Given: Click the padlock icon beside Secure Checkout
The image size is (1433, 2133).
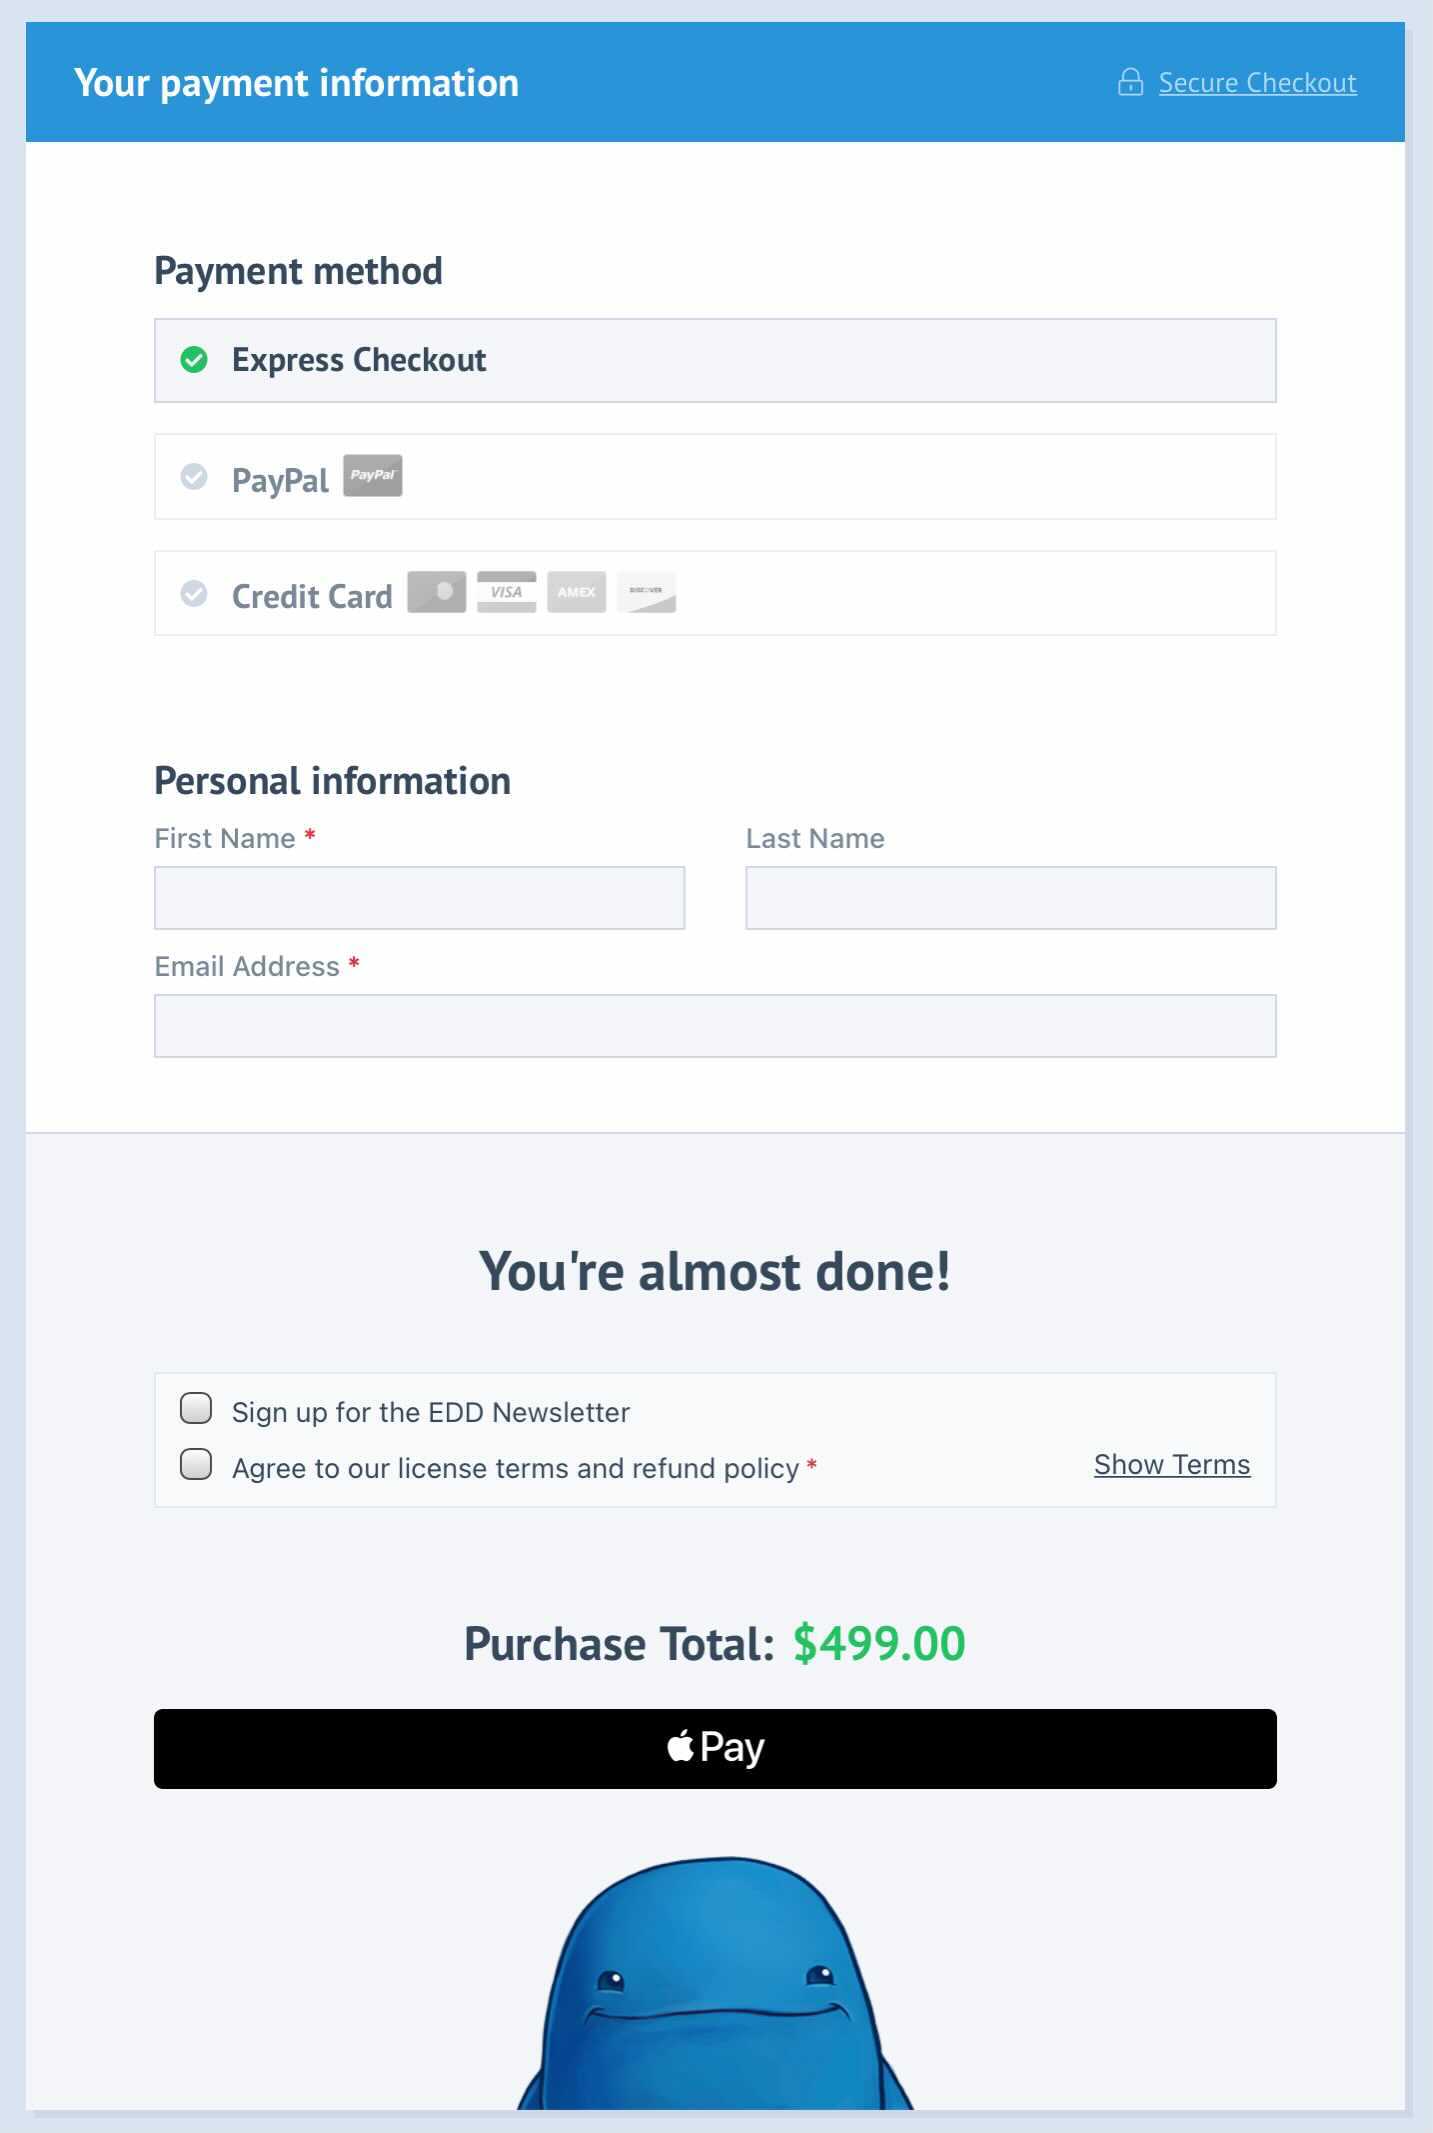Looking at the screenshot, I should tap(1130, 82).
